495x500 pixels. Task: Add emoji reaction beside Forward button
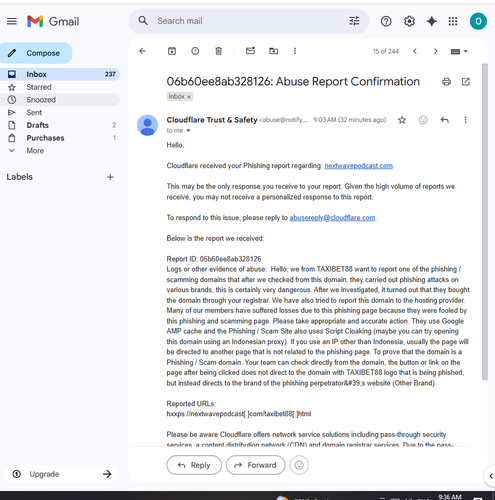[299, 465]
